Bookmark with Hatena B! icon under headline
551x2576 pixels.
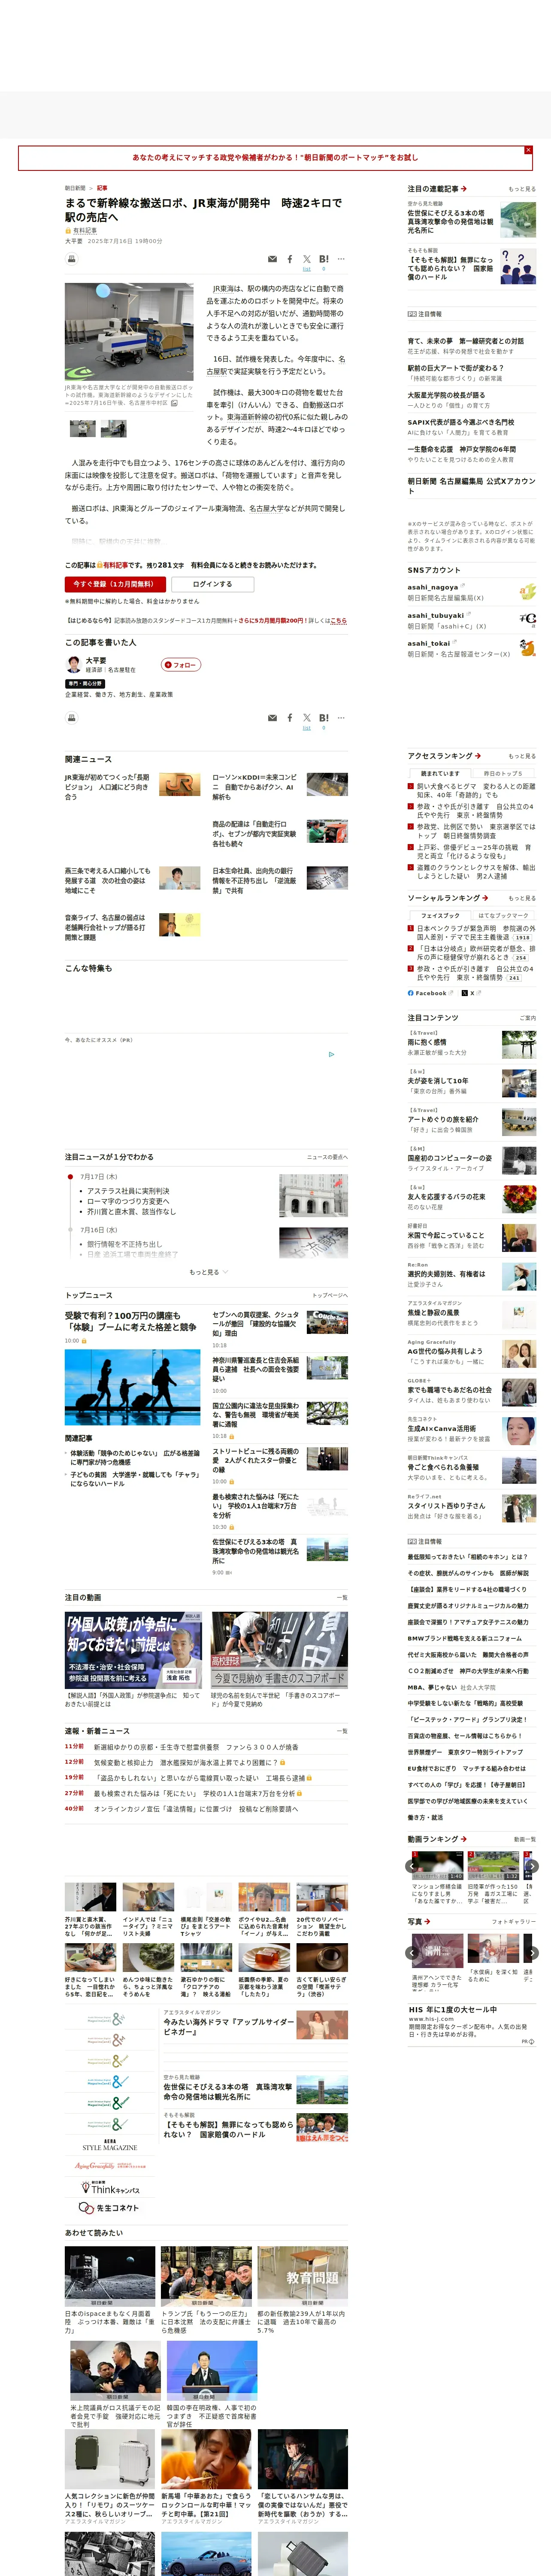[x=324, y=259]
